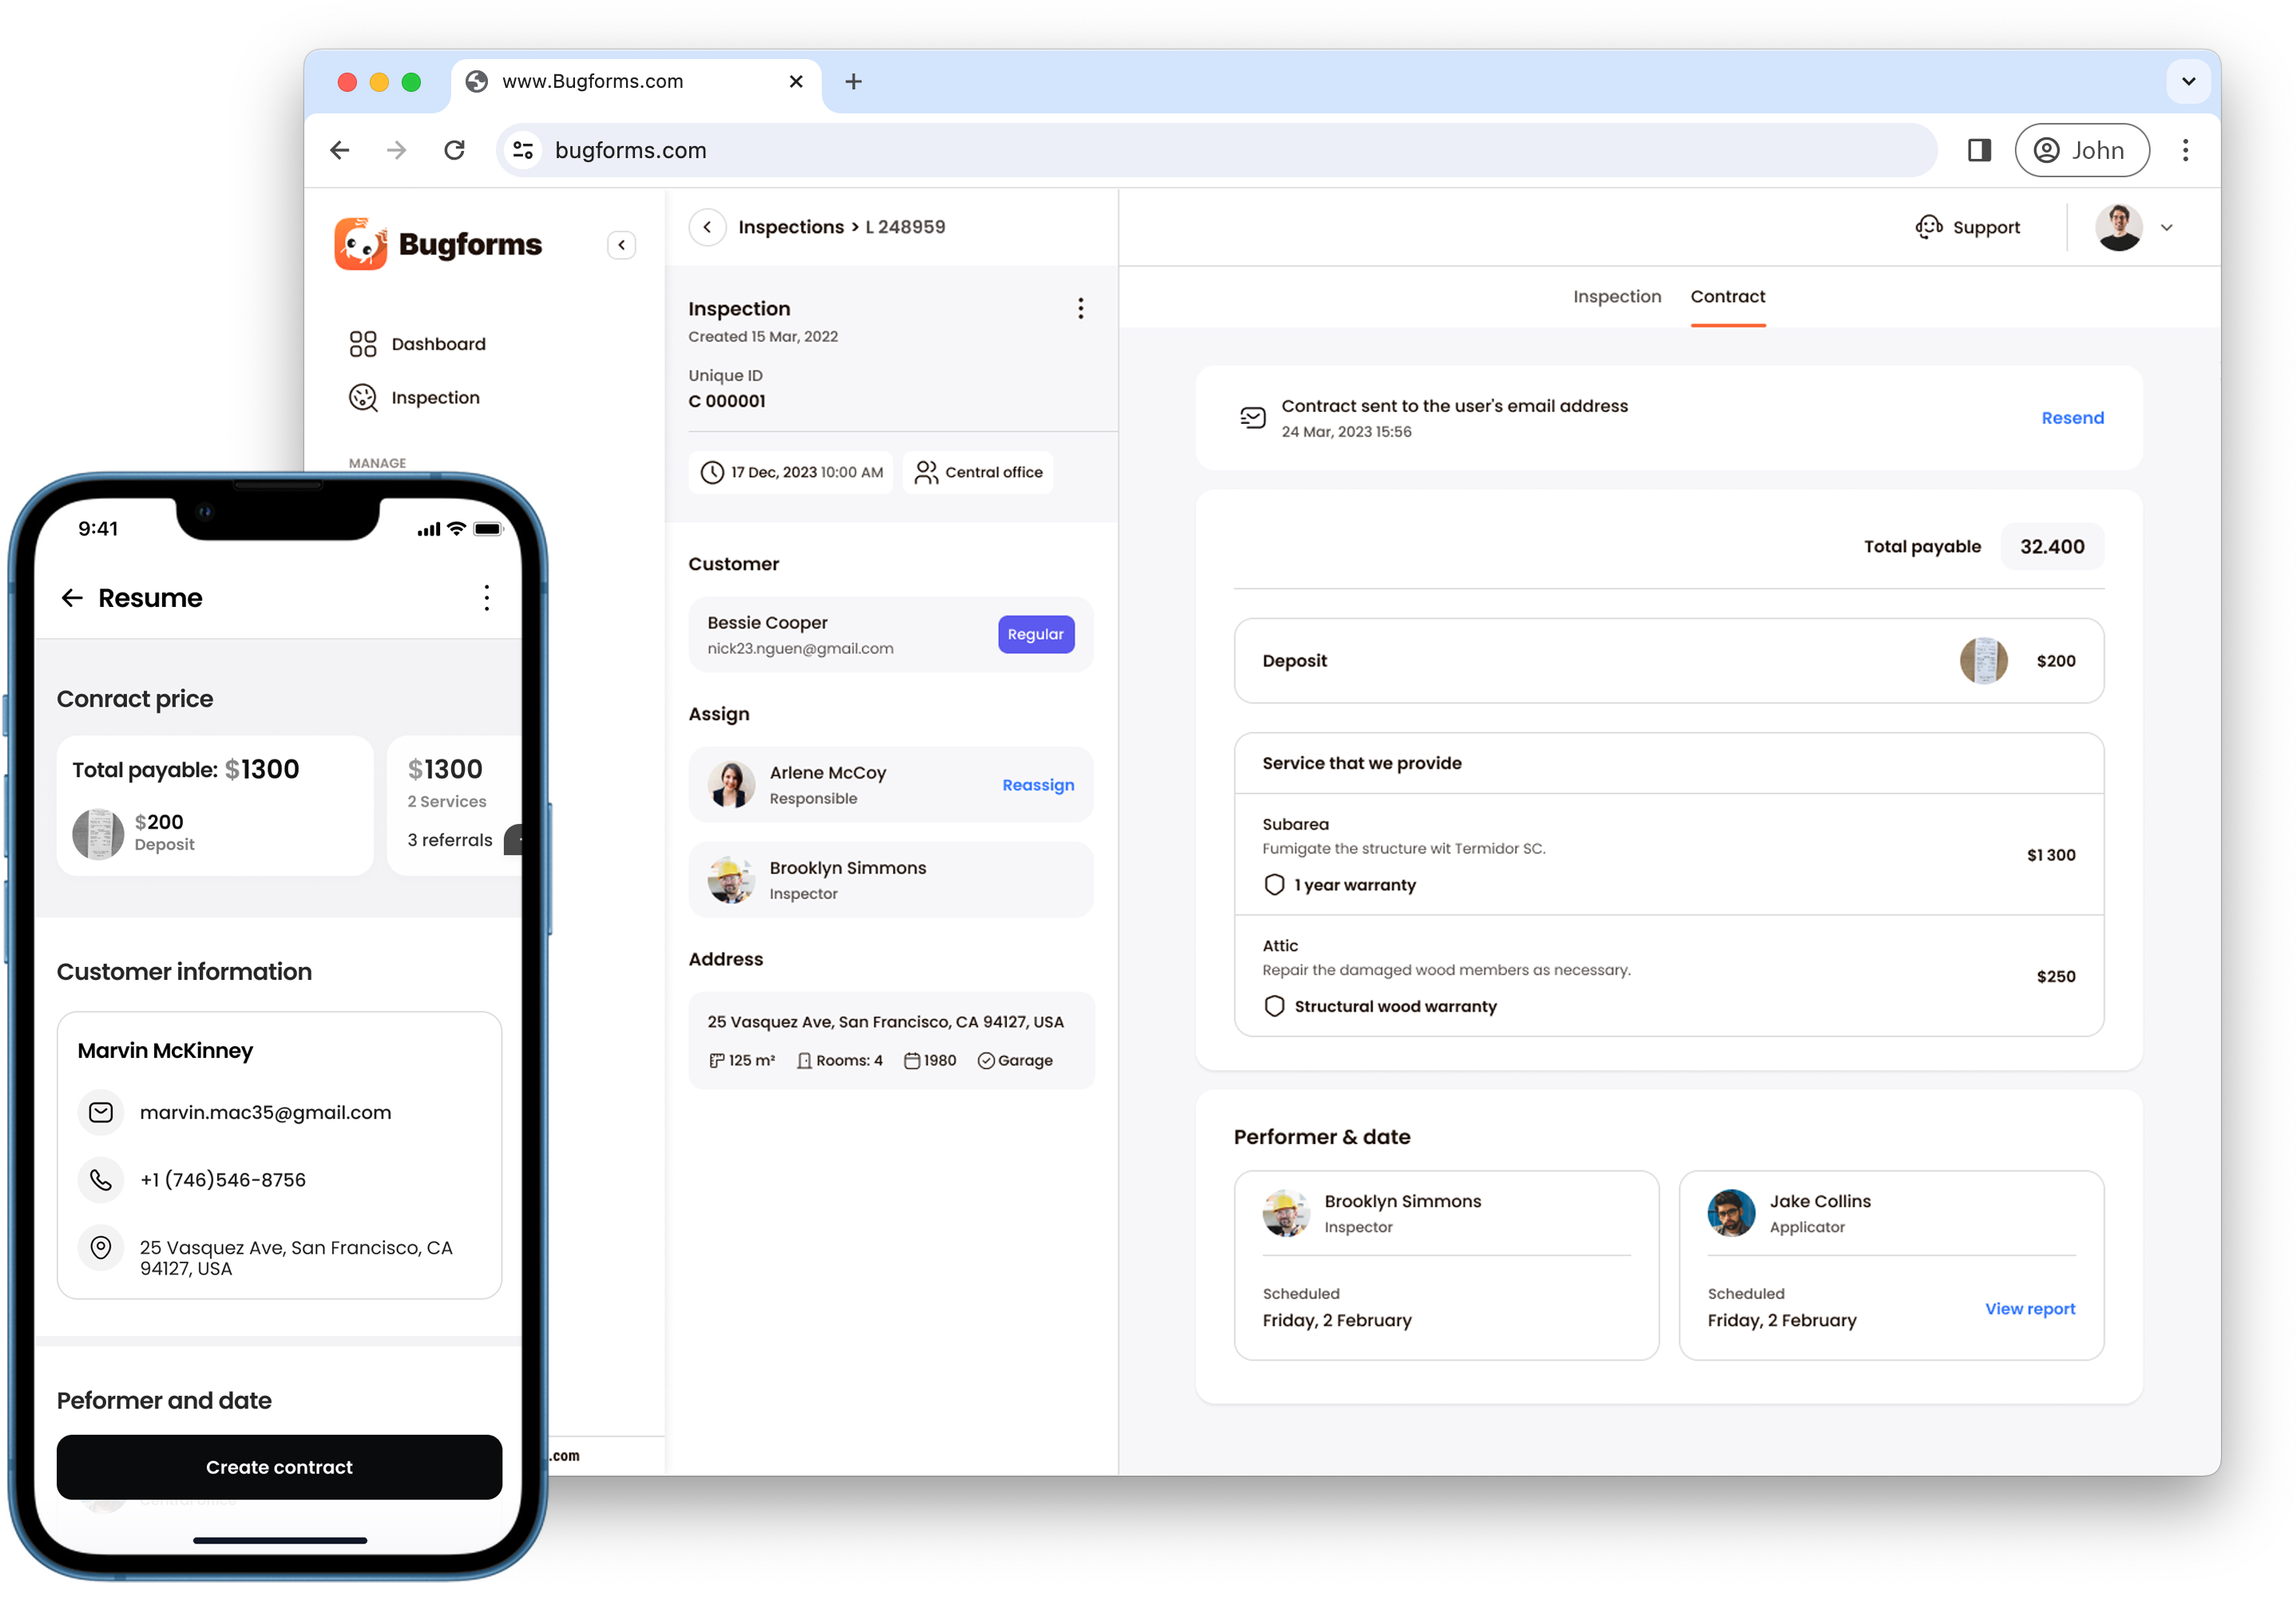Collapse the Bugforms sidebar
Screen dimensions: 2296x1609
tap(621, 245)
